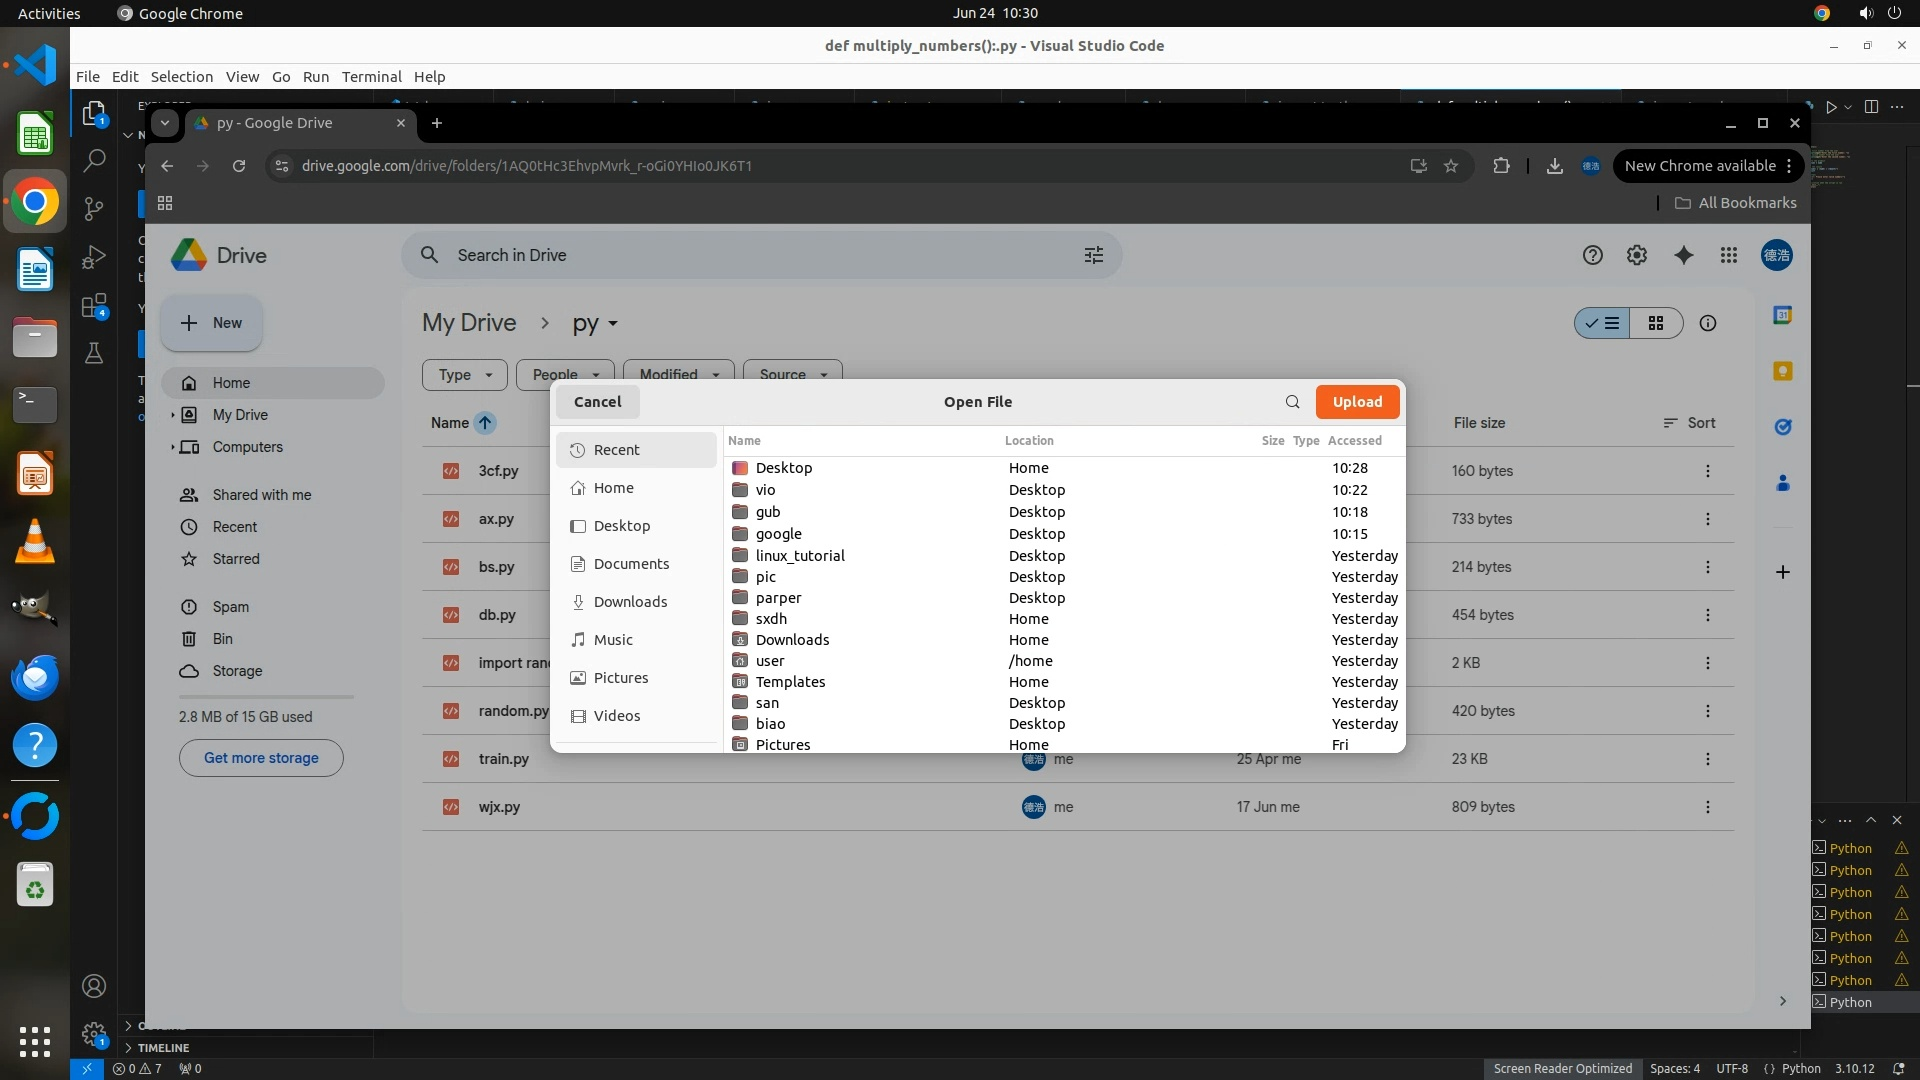1920x1080 pixels.
Task: Open the Thunderbird icon in the dock
Action: [35, 678]
